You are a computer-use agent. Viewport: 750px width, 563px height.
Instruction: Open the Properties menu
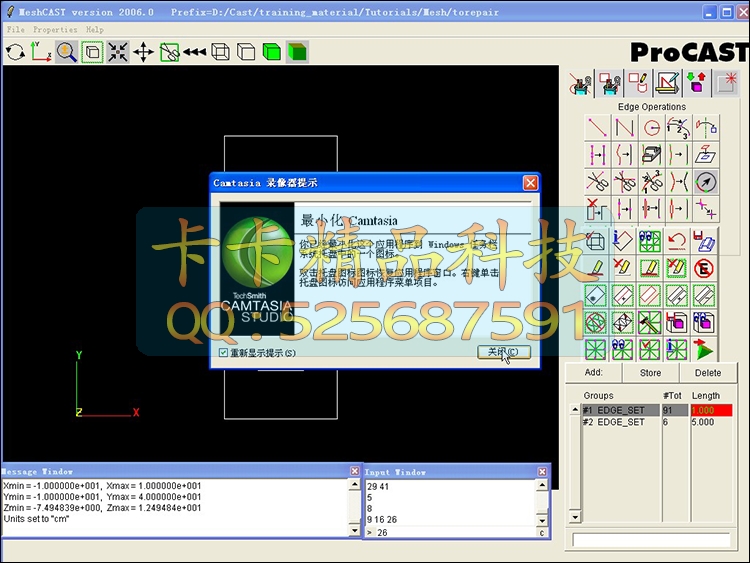coord(55,30)
